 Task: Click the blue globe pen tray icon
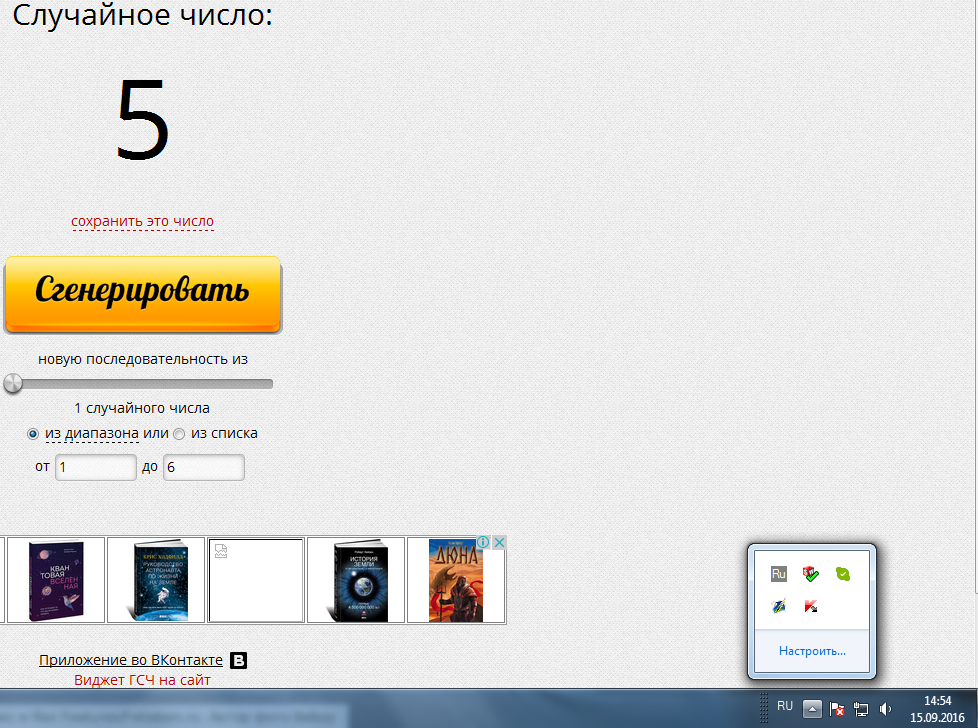(779, 606)
